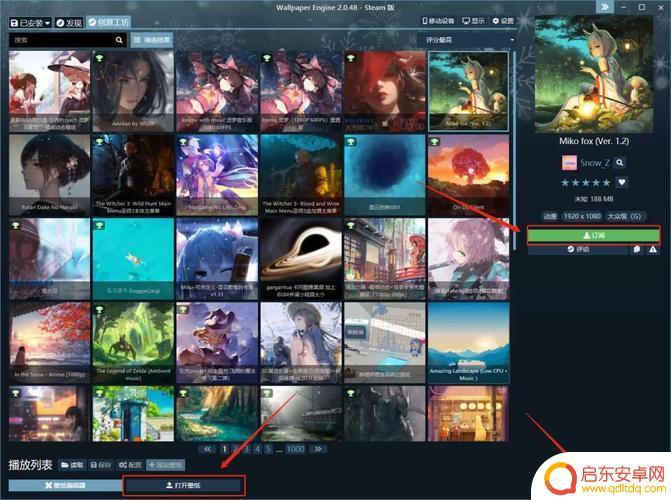This screenshot has height=500, width=671.
Task: Click the wallpaper grid vertical scrollbar
Action: (514, 151)
